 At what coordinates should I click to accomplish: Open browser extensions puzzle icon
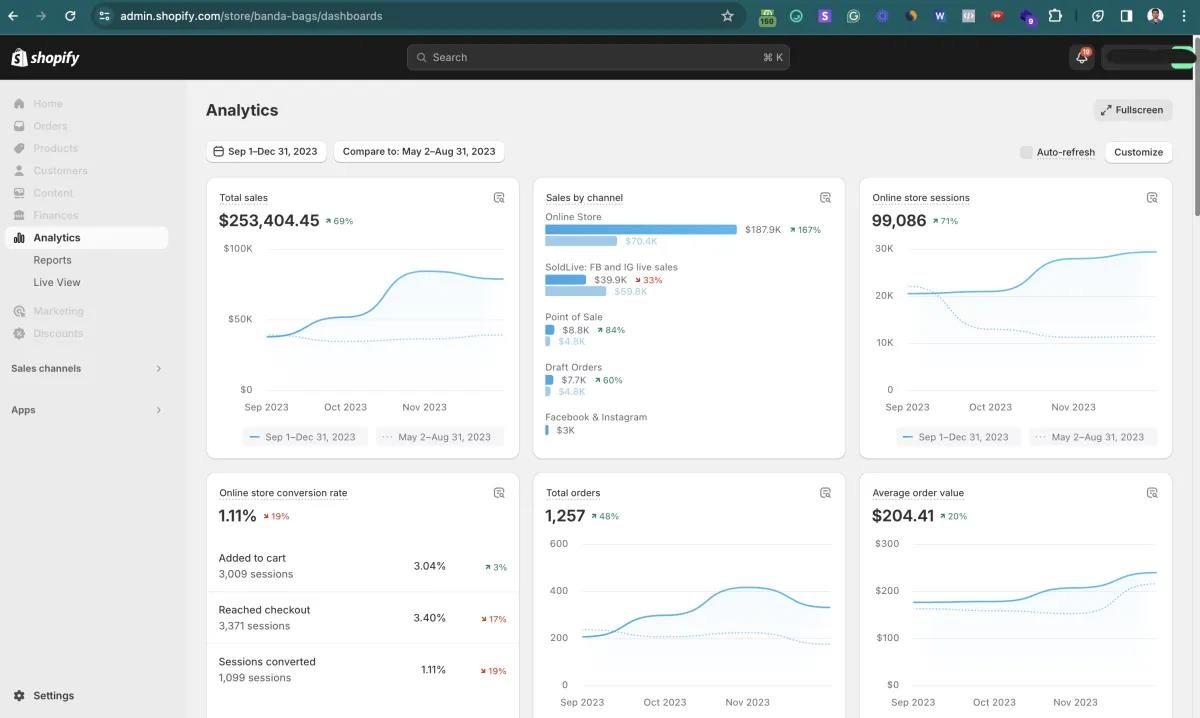click(x=1055, y=16)
